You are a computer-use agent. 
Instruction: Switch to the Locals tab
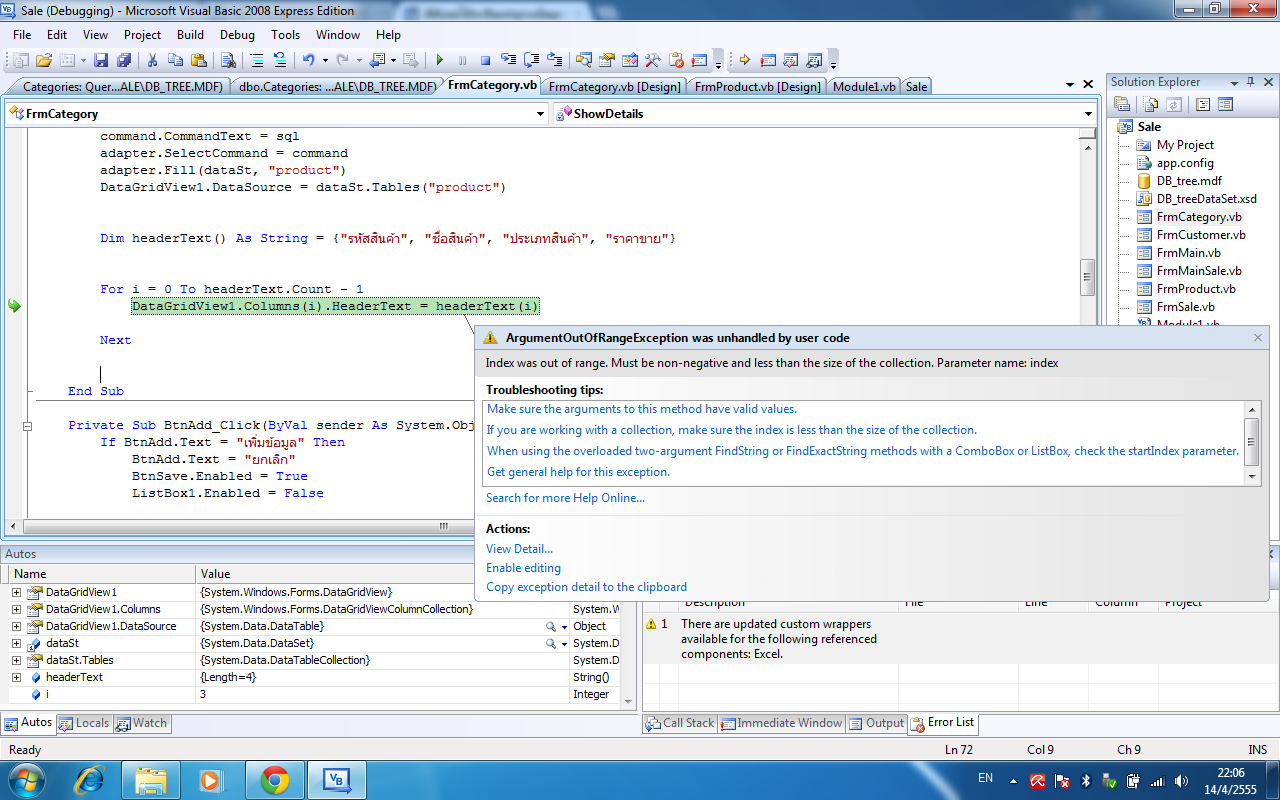84,723
